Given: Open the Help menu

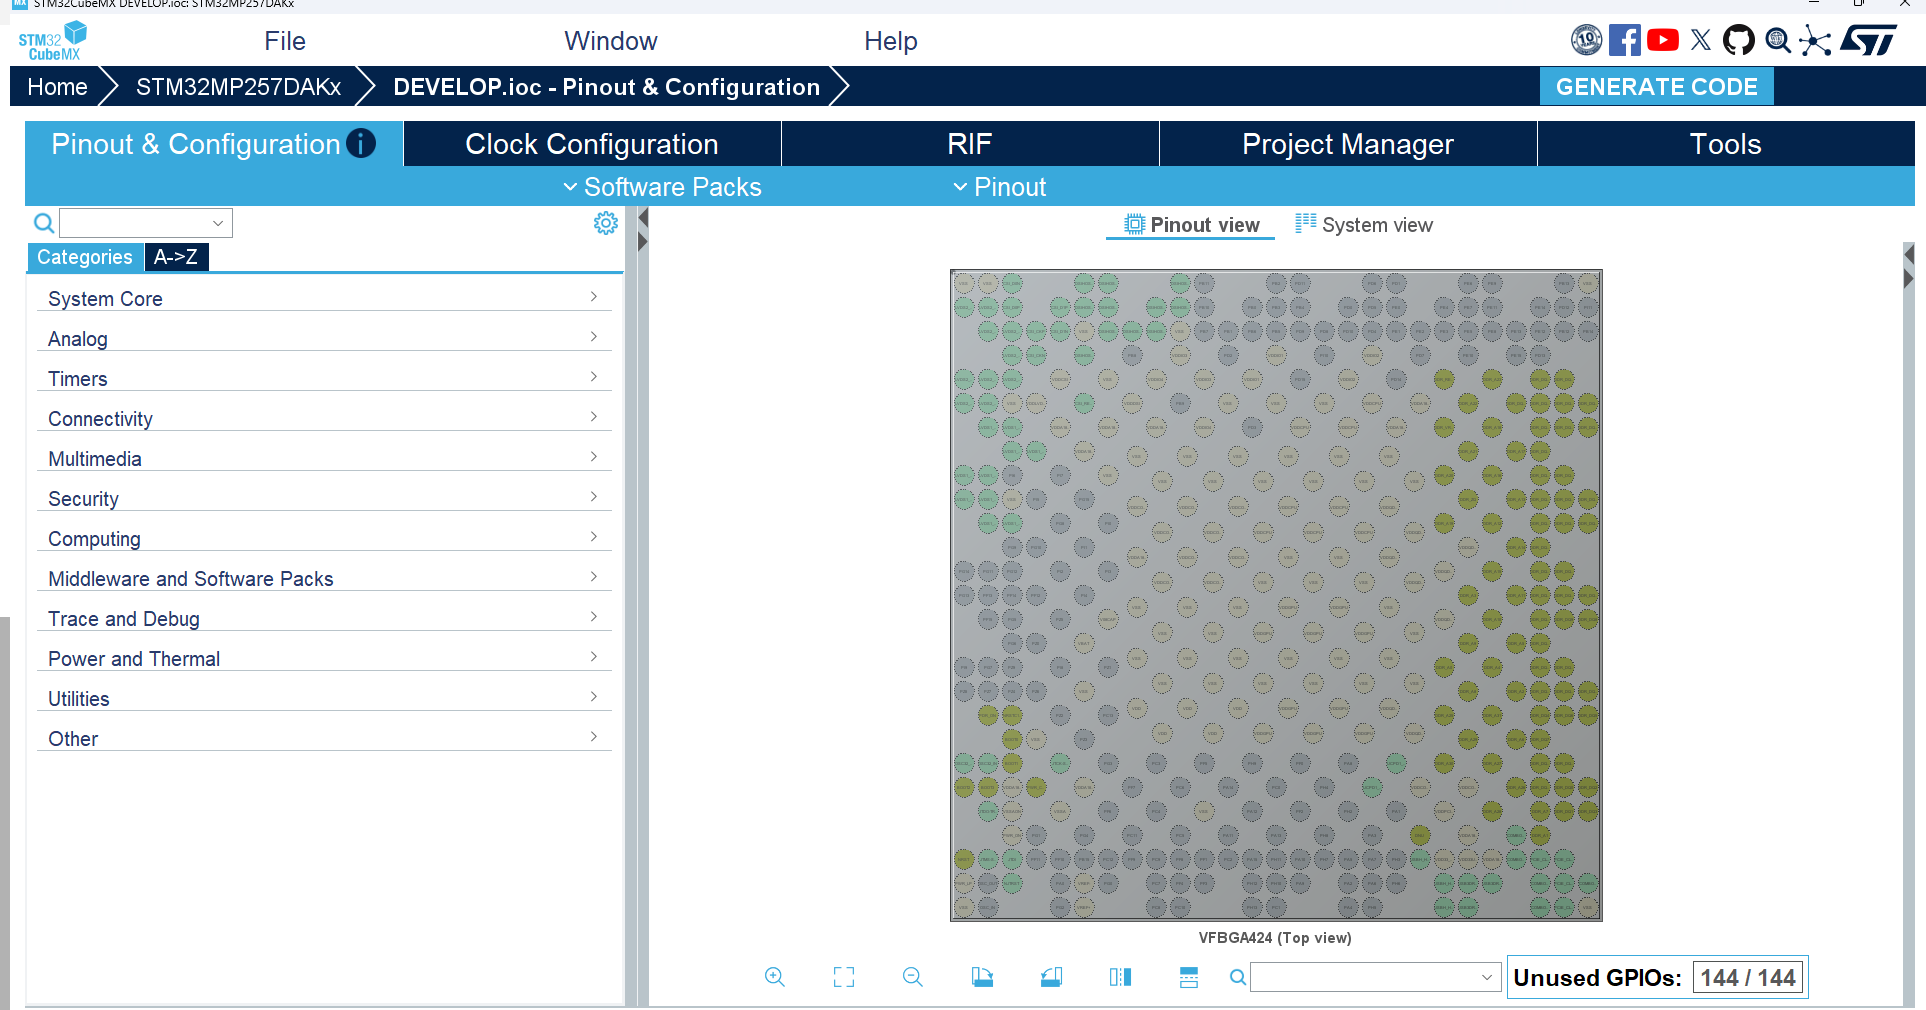Looking at the screenshot, I should (891, 41).
